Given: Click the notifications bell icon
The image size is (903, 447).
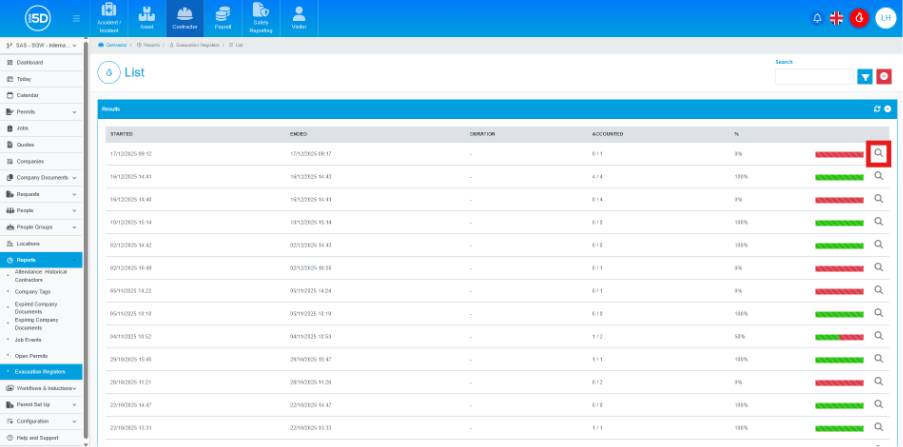Looking at the screenshot, I should (x=817, y=18).
